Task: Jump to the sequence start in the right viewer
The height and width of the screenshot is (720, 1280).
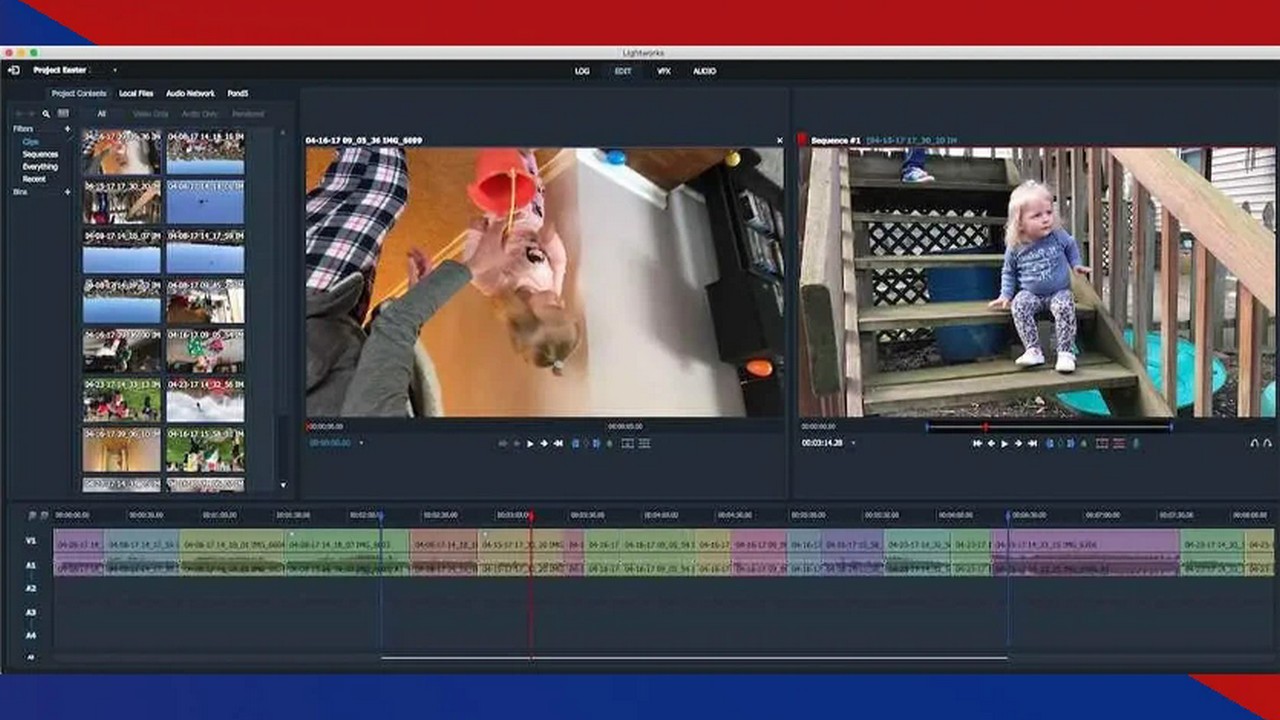Action: (x=977, y=443)
